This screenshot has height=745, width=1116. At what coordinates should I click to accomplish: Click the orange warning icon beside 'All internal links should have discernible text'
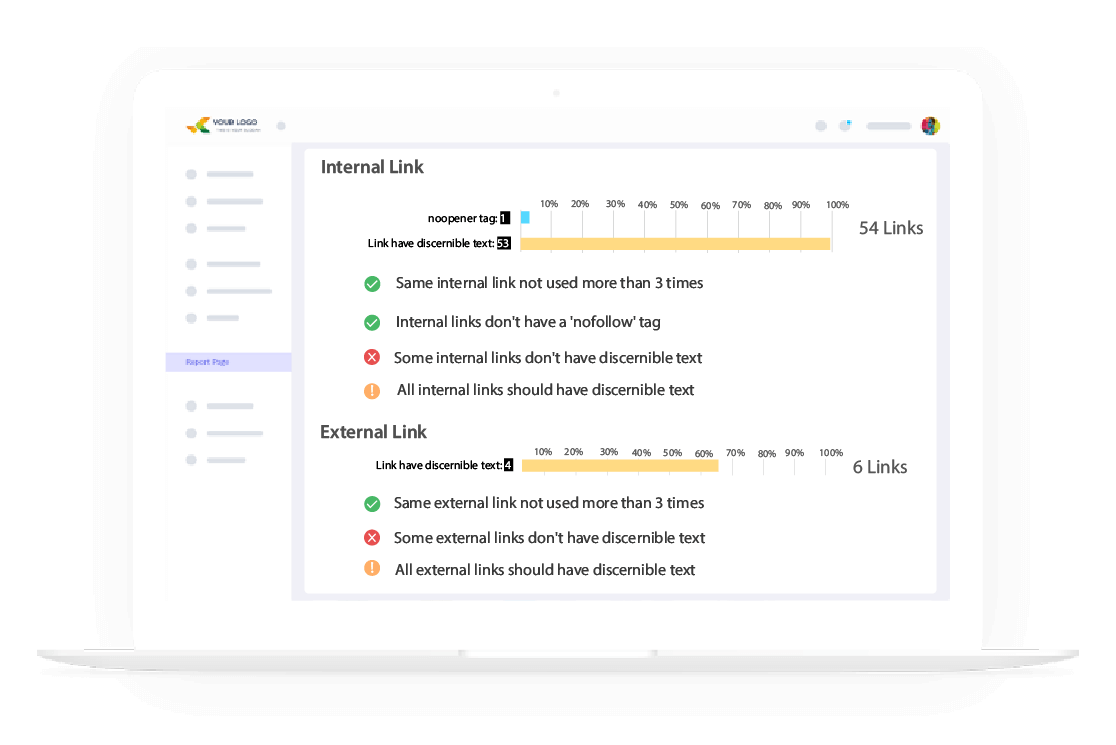[x=372, y=389]
